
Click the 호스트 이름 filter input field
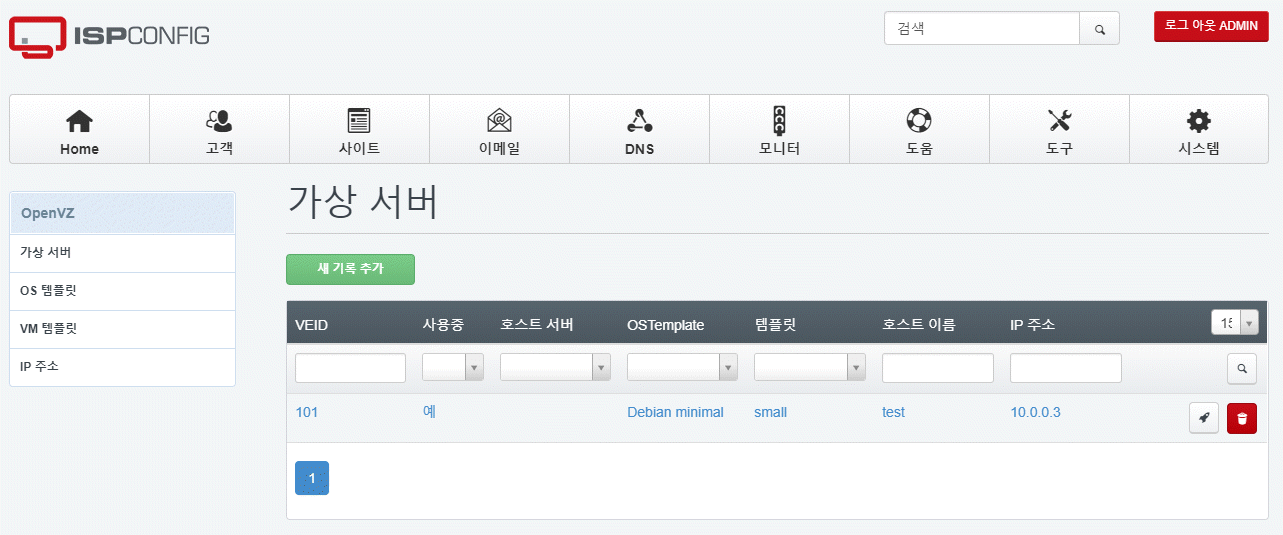pyautogui.click(x=937, y=368)
